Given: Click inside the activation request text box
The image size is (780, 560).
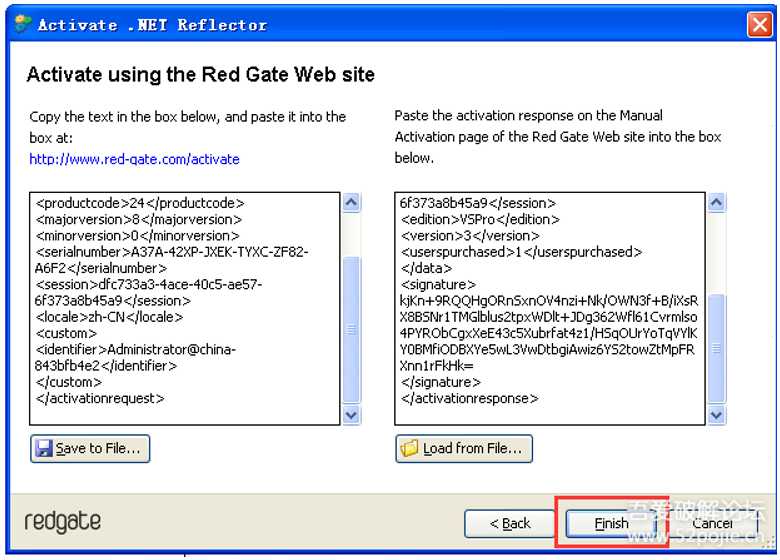Looking at the screenshot, I should (x=185, y=308).
